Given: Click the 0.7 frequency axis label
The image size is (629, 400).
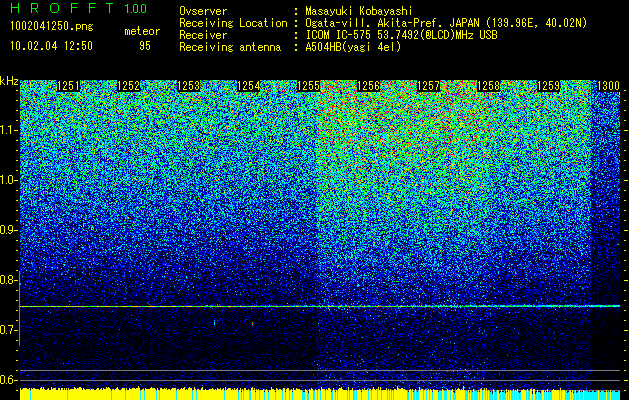Looking at the screenshot, I should tap(8, 330).
